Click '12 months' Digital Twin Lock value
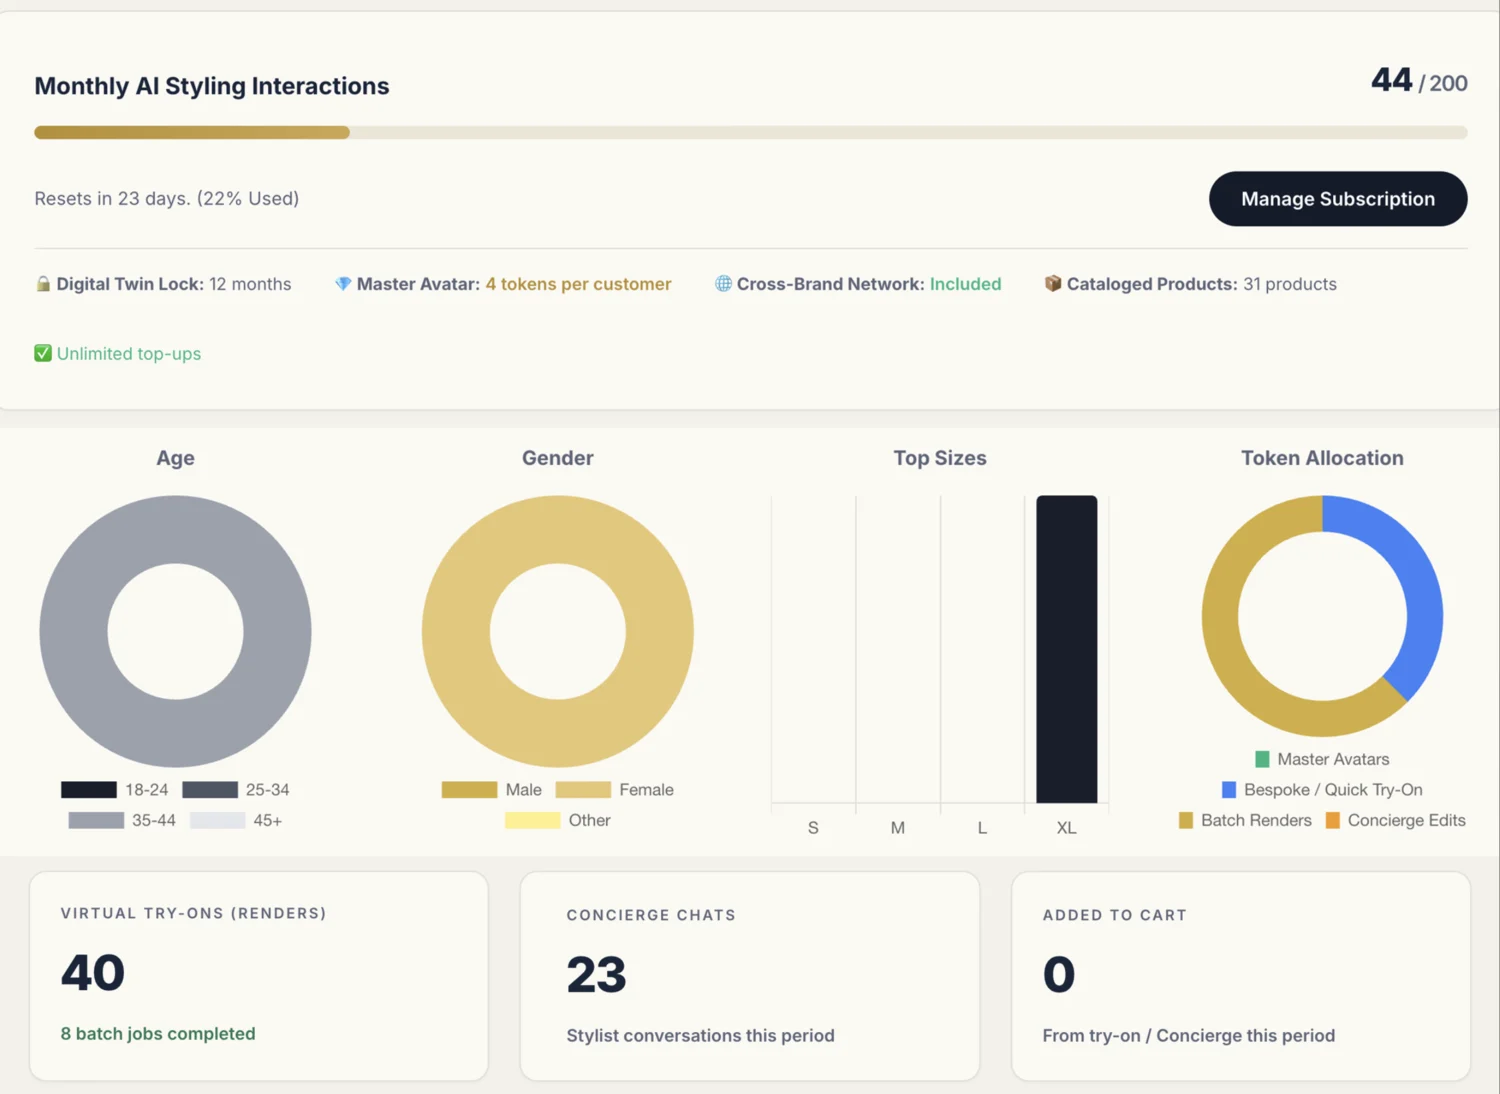The height and width of the screenshot is (1094, 1500). pos(250,284)
